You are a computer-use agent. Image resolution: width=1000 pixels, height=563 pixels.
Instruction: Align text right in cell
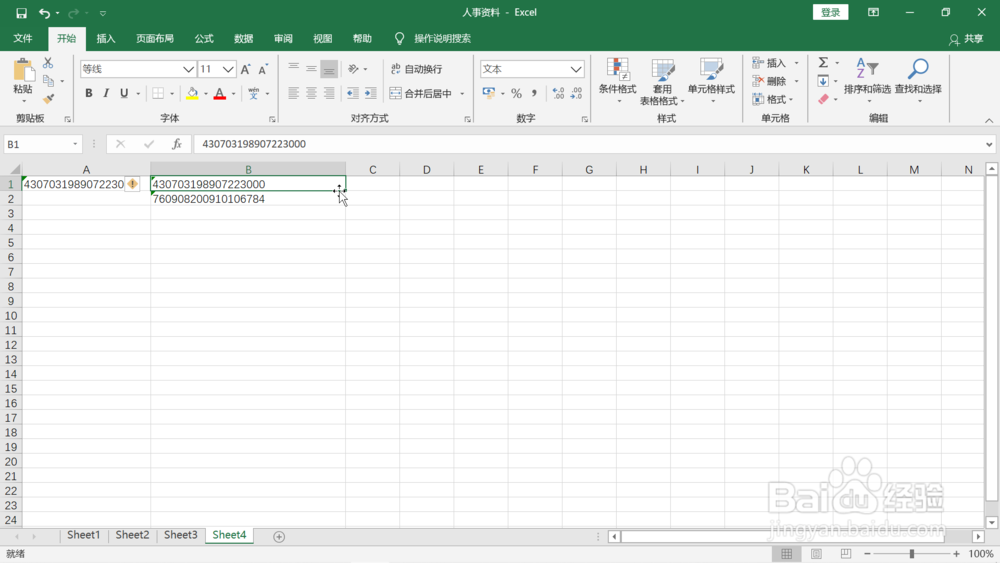(329, 94)
